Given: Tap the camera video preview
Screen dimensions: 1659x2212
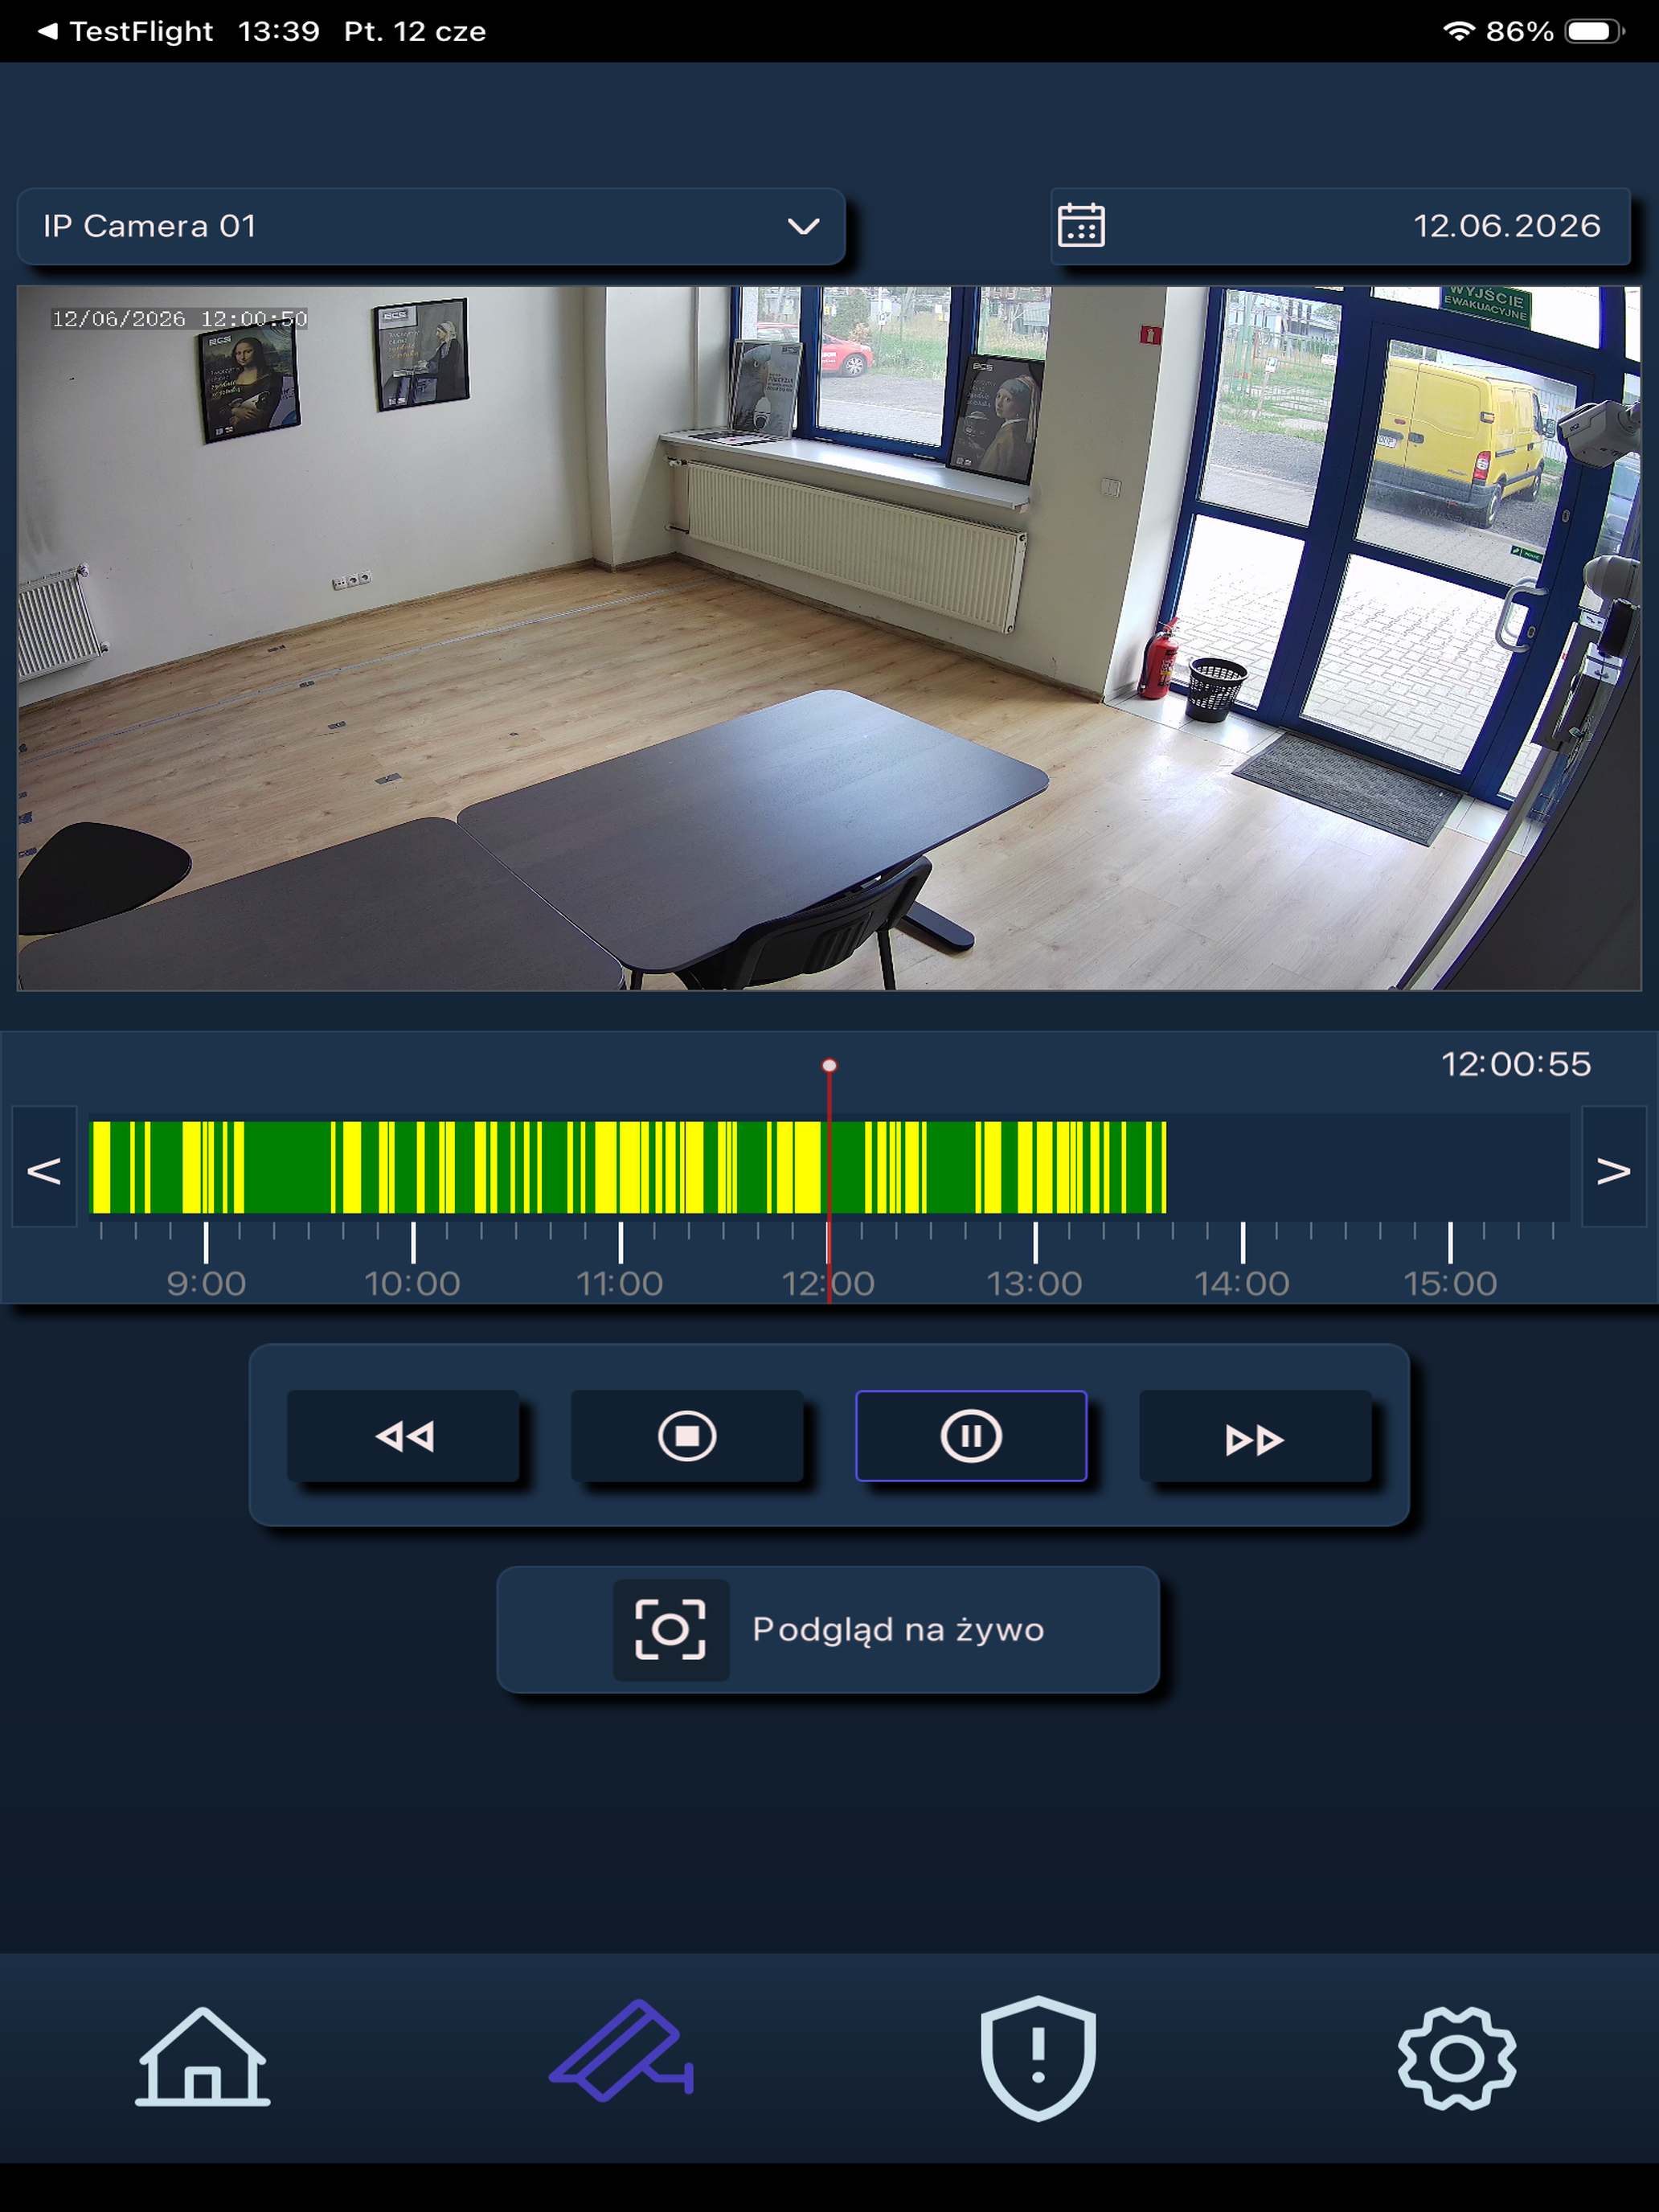Looking at the screenshot, I should (829, 638).
